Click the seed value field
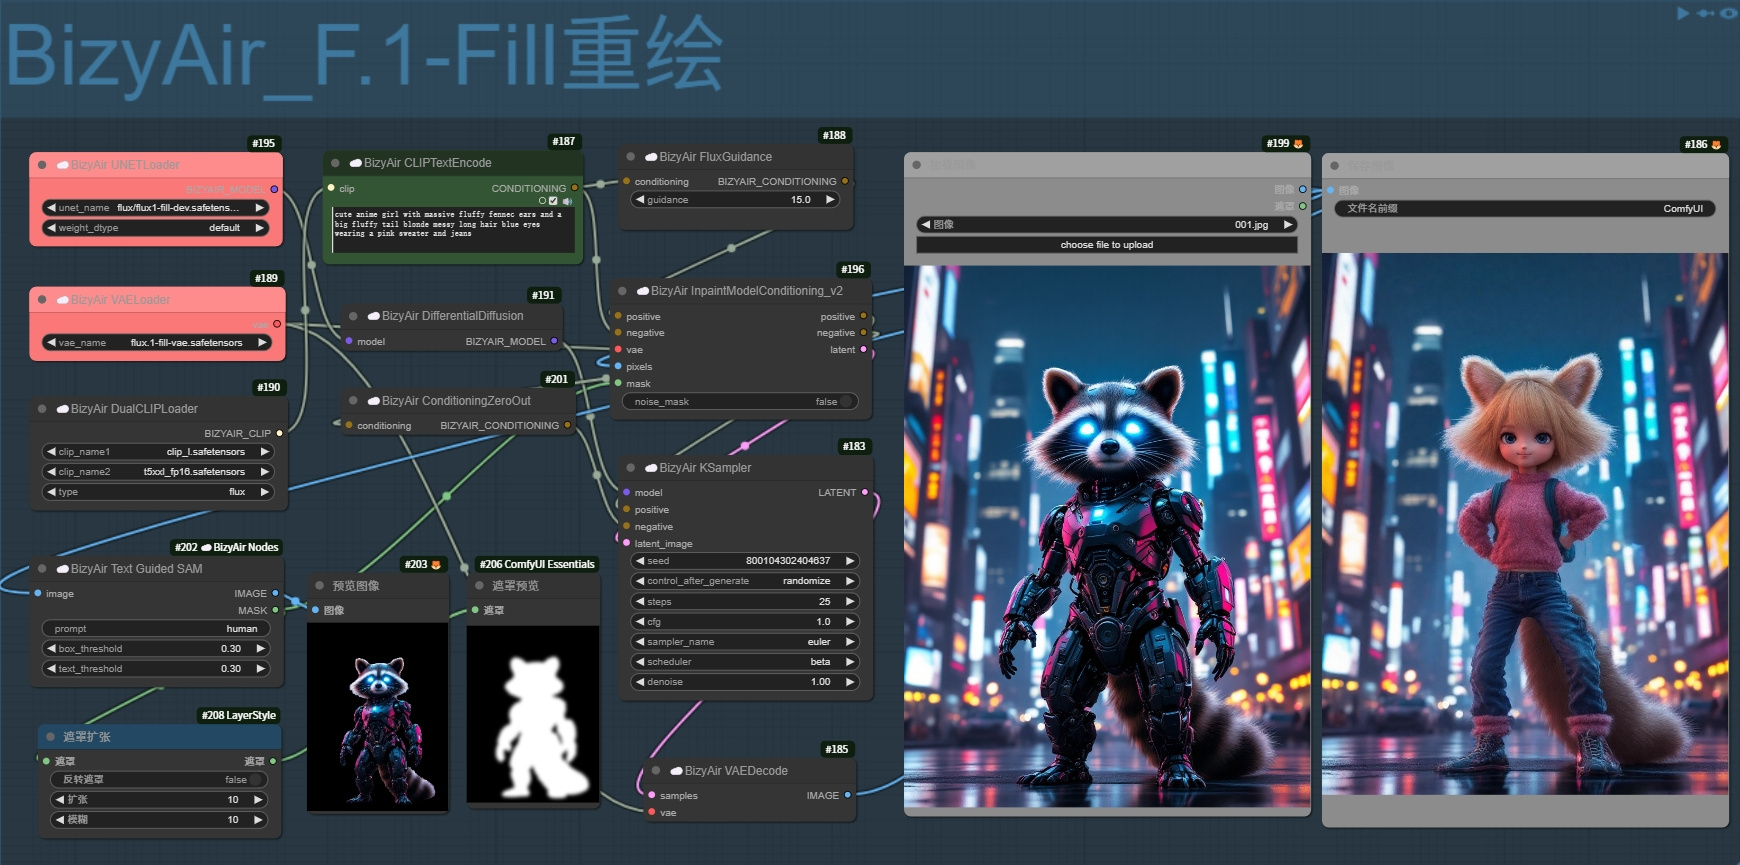This screenshot has height=865, width=1740. 745,561
